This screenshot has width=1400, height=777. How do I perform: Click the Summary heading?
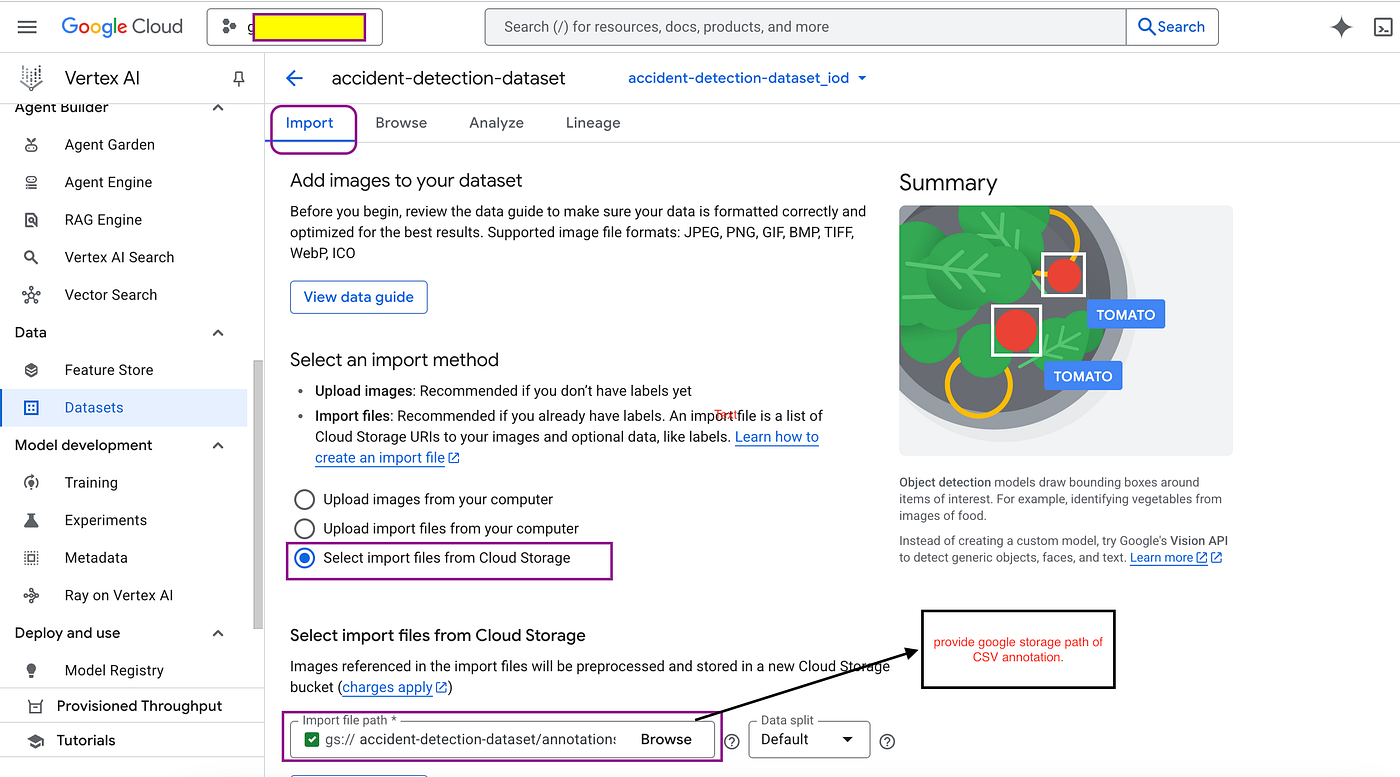948,183
